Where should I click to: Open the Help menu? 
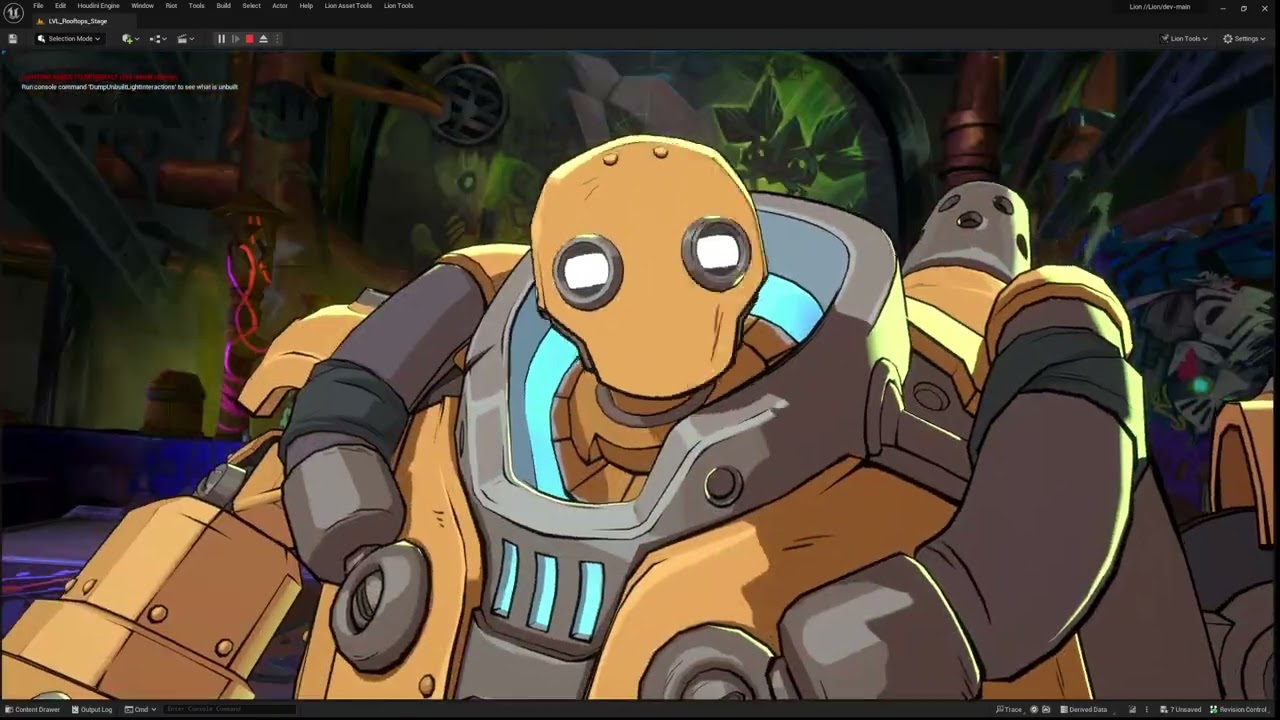(x=306, y=6)
